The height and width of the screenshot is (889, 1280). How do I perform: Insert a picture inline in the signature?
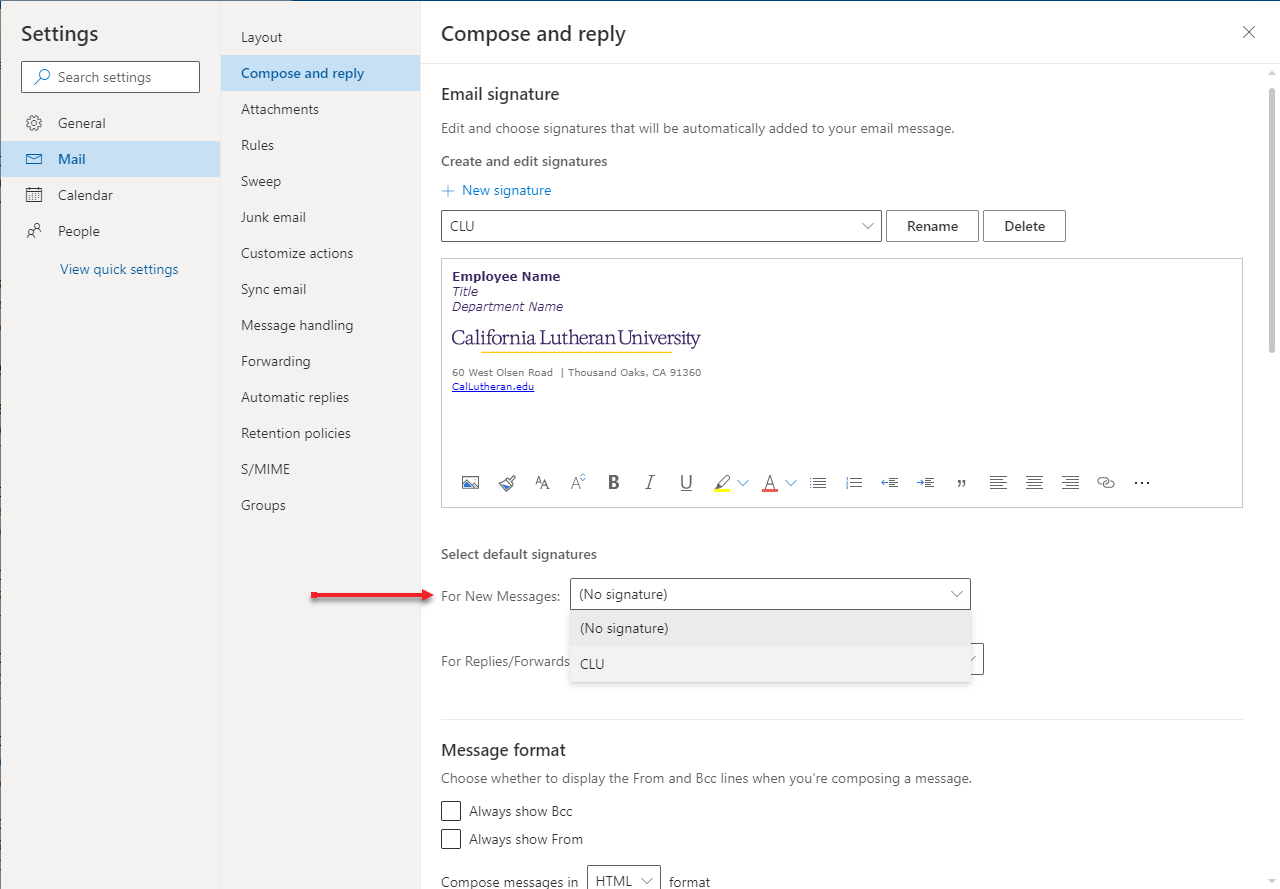(x=470, y=483)
